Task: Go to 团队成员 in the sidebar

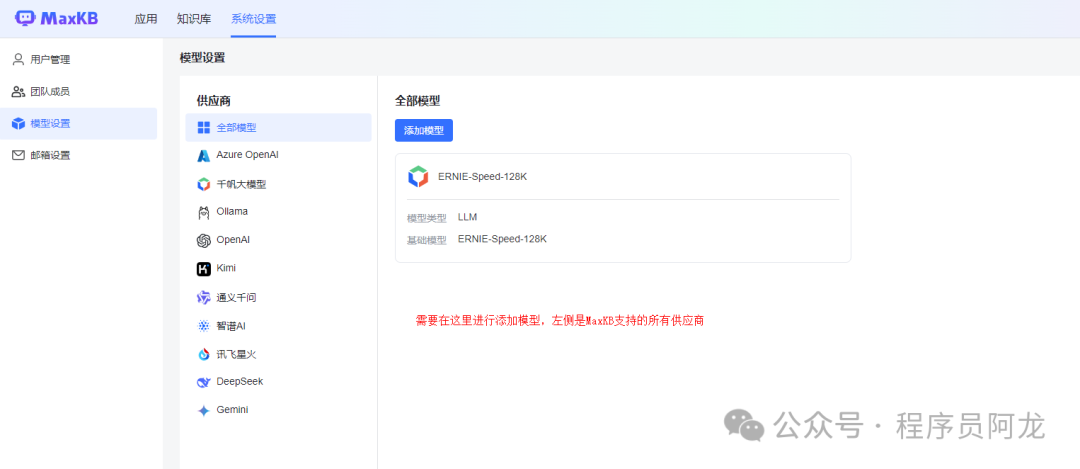Action: 79,92
